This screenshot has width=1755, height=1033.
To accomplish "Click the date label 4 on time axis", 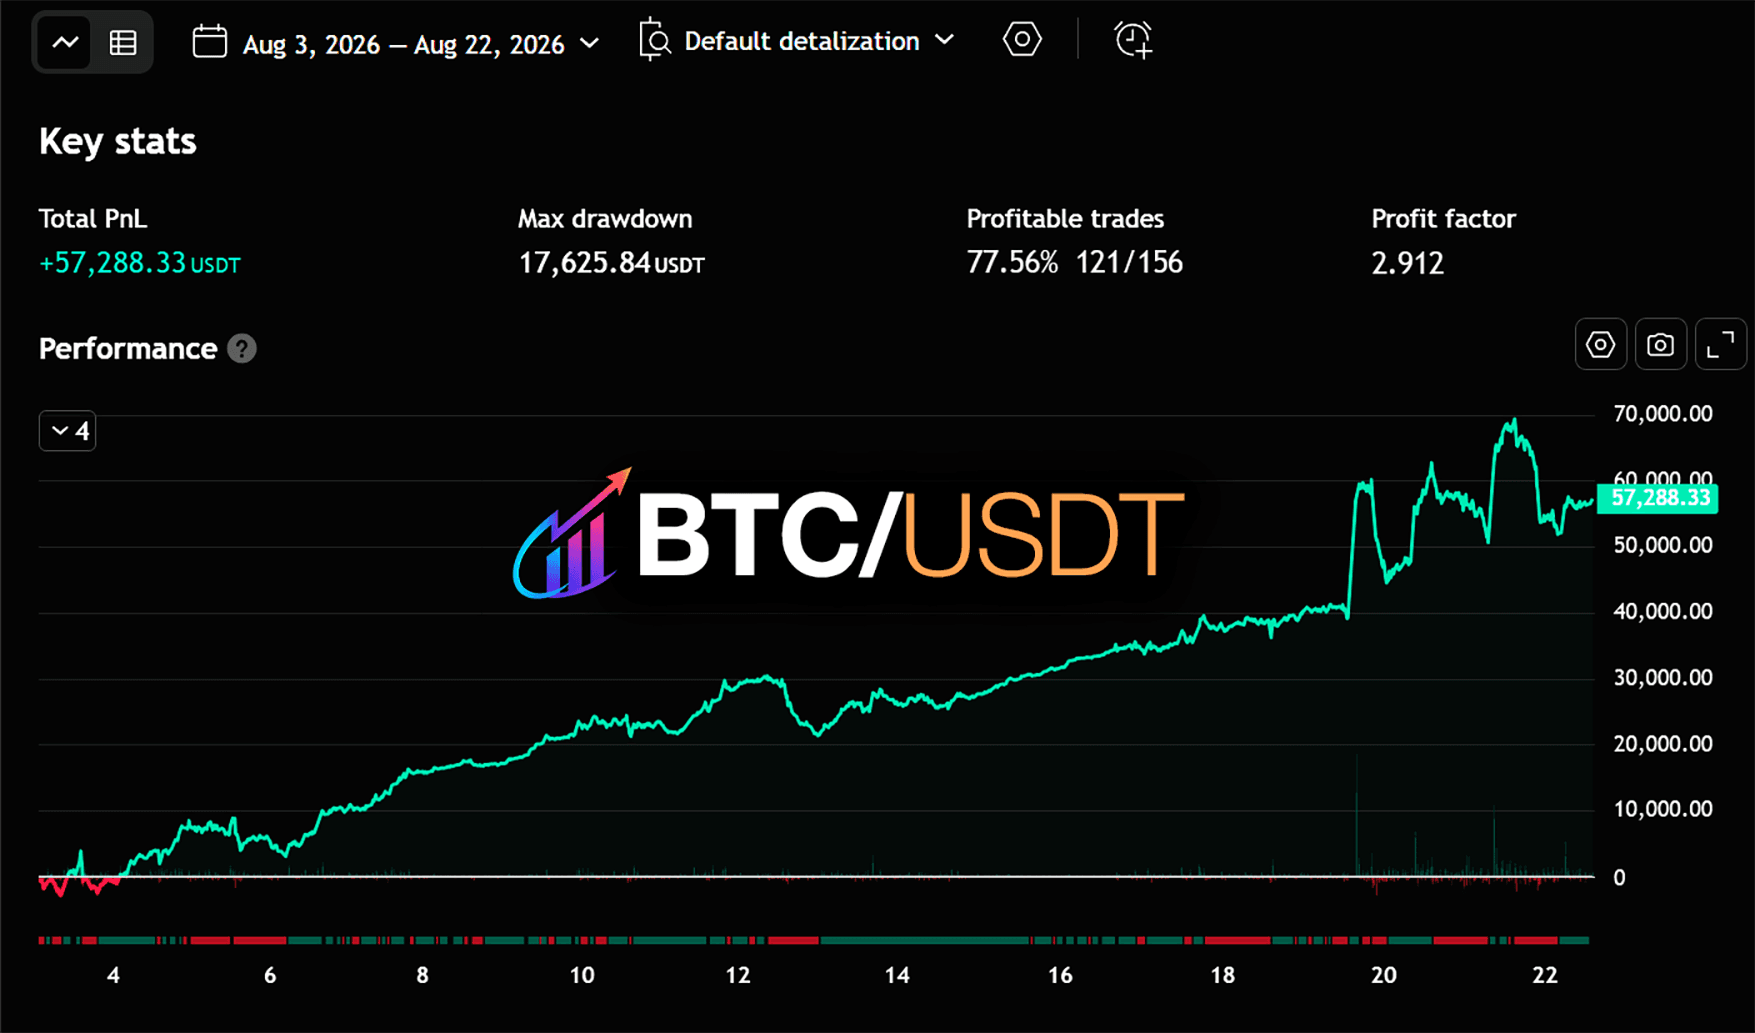I will pos(113,975).
